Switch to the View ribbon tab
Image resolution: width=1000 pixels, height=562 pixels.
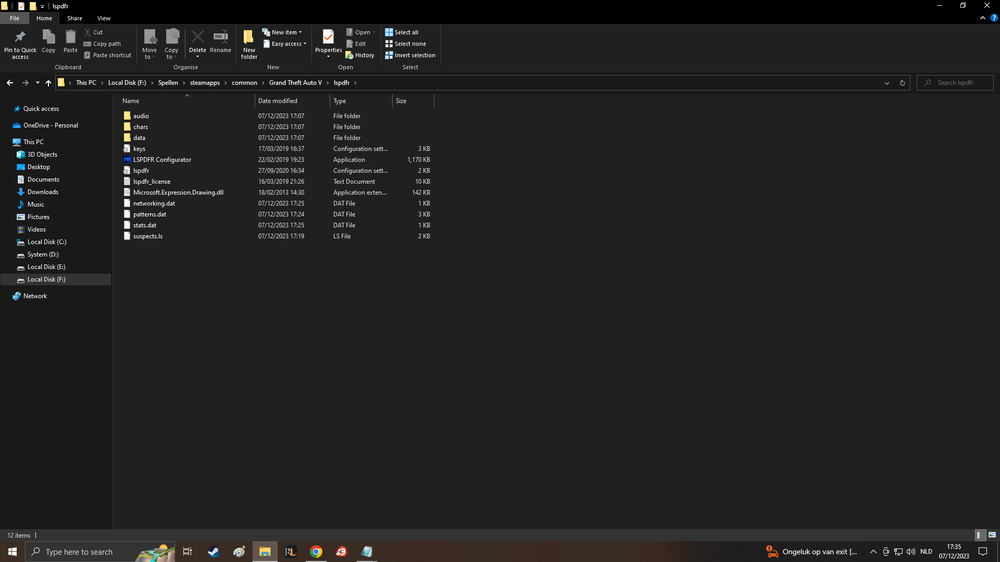[103, 18]
